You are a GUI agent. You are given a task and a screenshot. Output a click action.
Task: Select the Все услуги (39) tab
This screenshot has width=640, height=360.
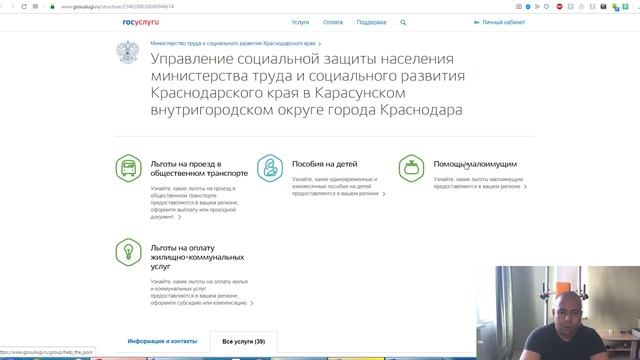click(244, 342)
